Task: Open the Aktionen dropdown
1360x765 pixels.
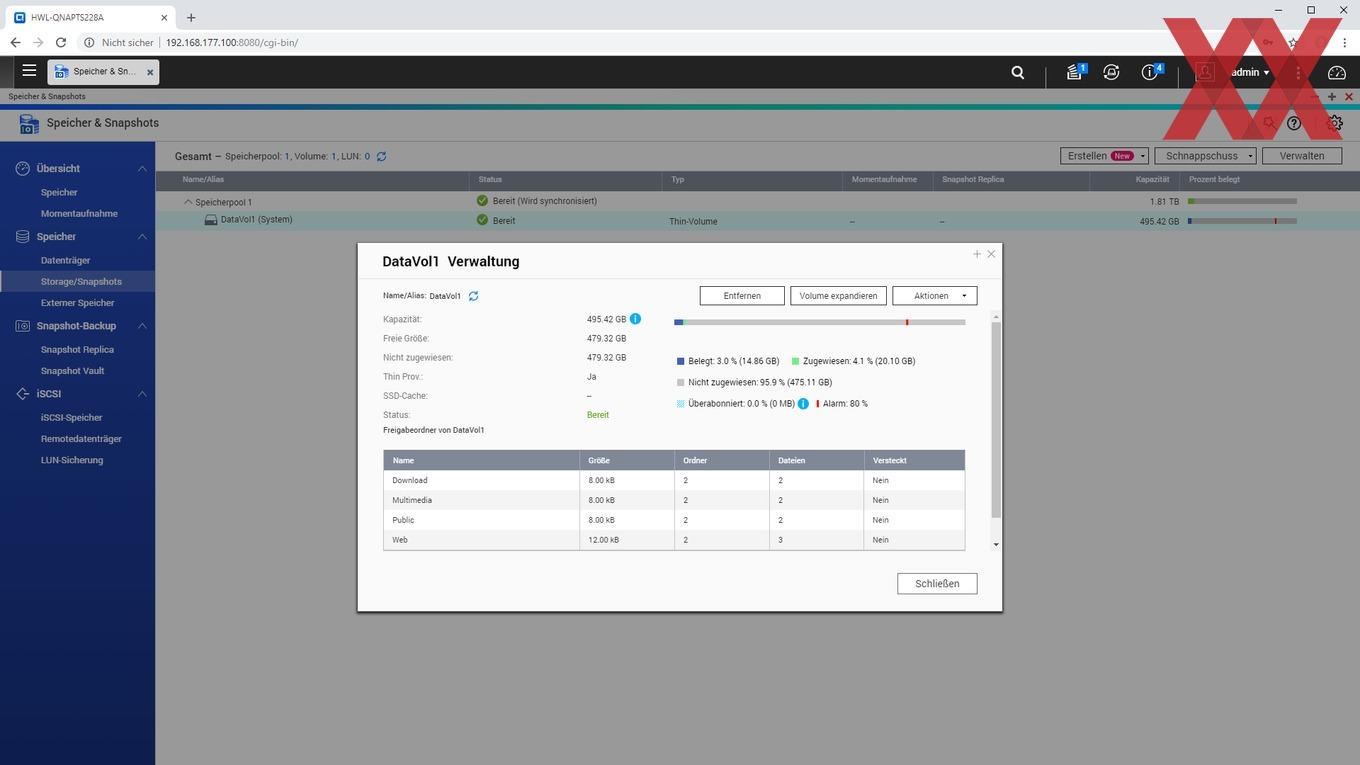Action: click(x=934, y=296)
